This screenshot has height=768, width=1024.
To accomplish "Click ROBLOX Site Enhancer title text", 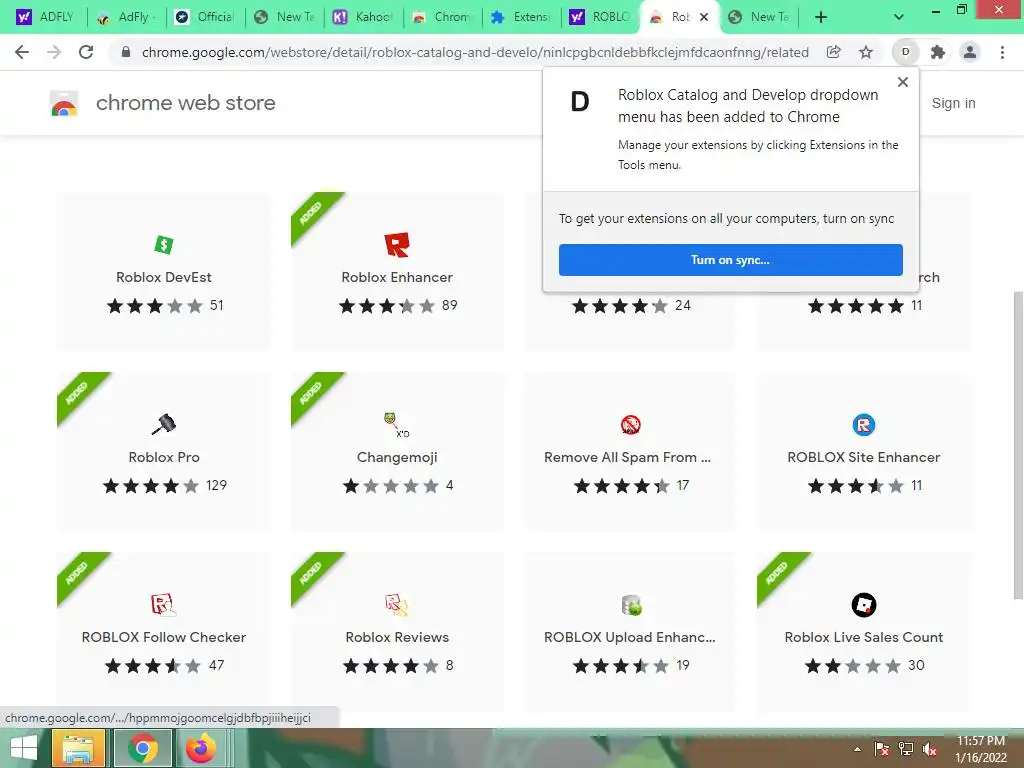I will pos(863,457).
